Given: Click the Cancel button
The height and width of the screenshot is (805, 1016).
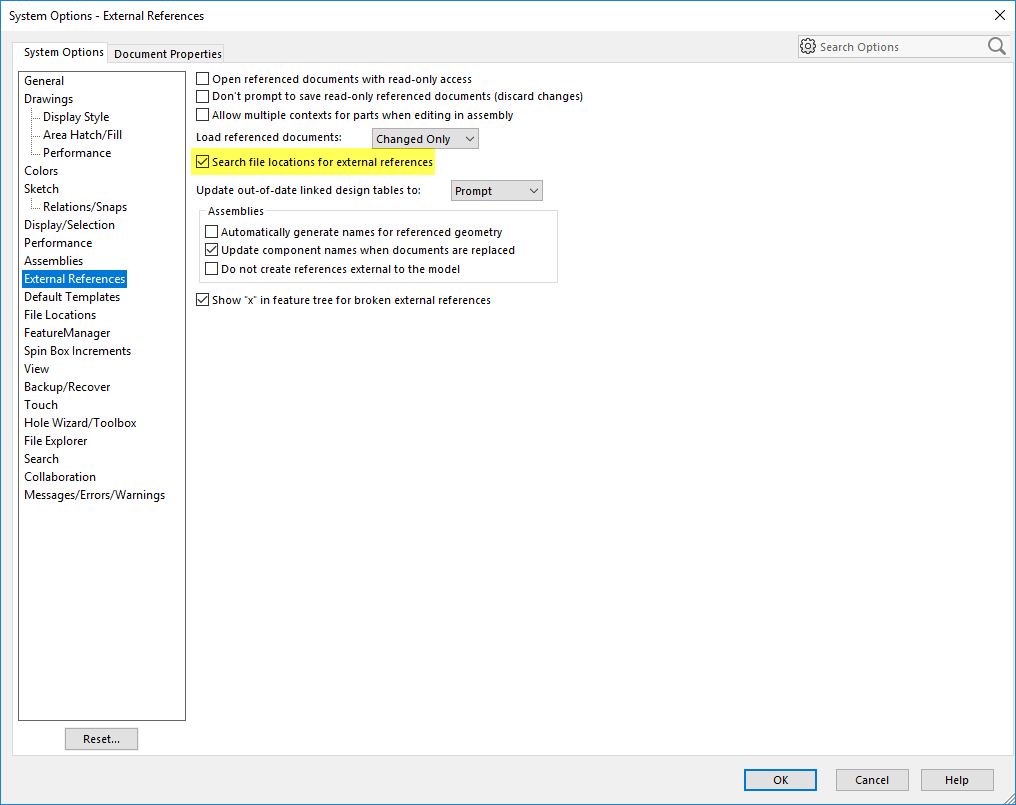Looking at the screenshot, I should (871, 780).
